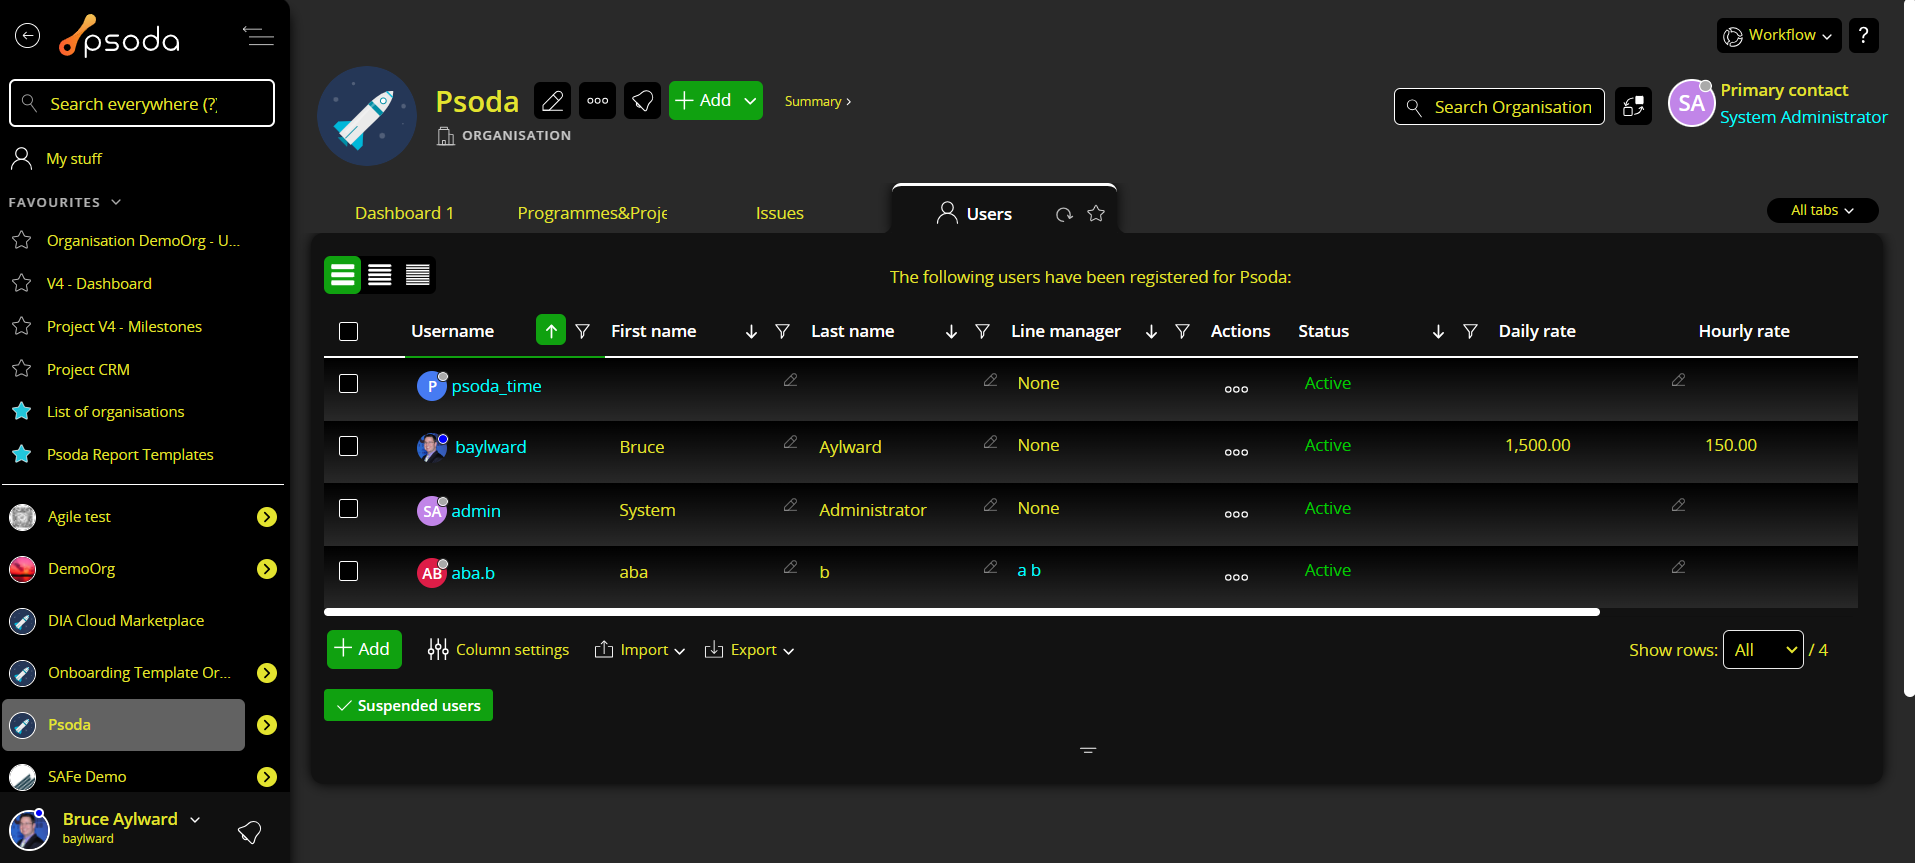This screenshot has height=863, width=1915.
Task: Edit daily rate pencil in aba.b row
Action: (1678, 567)
